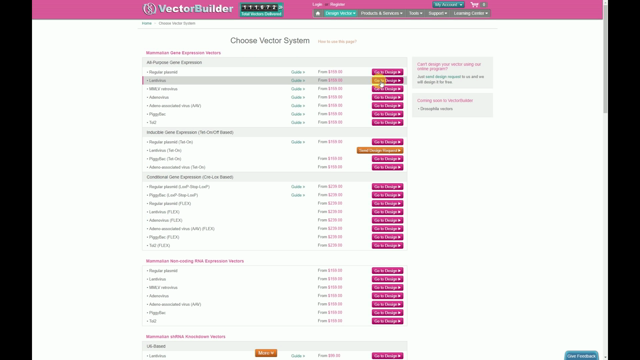The width and height of the screenshot is (640, 360).
Task: Open the home icon in navigation bar
Action: (x=318, y=13)
